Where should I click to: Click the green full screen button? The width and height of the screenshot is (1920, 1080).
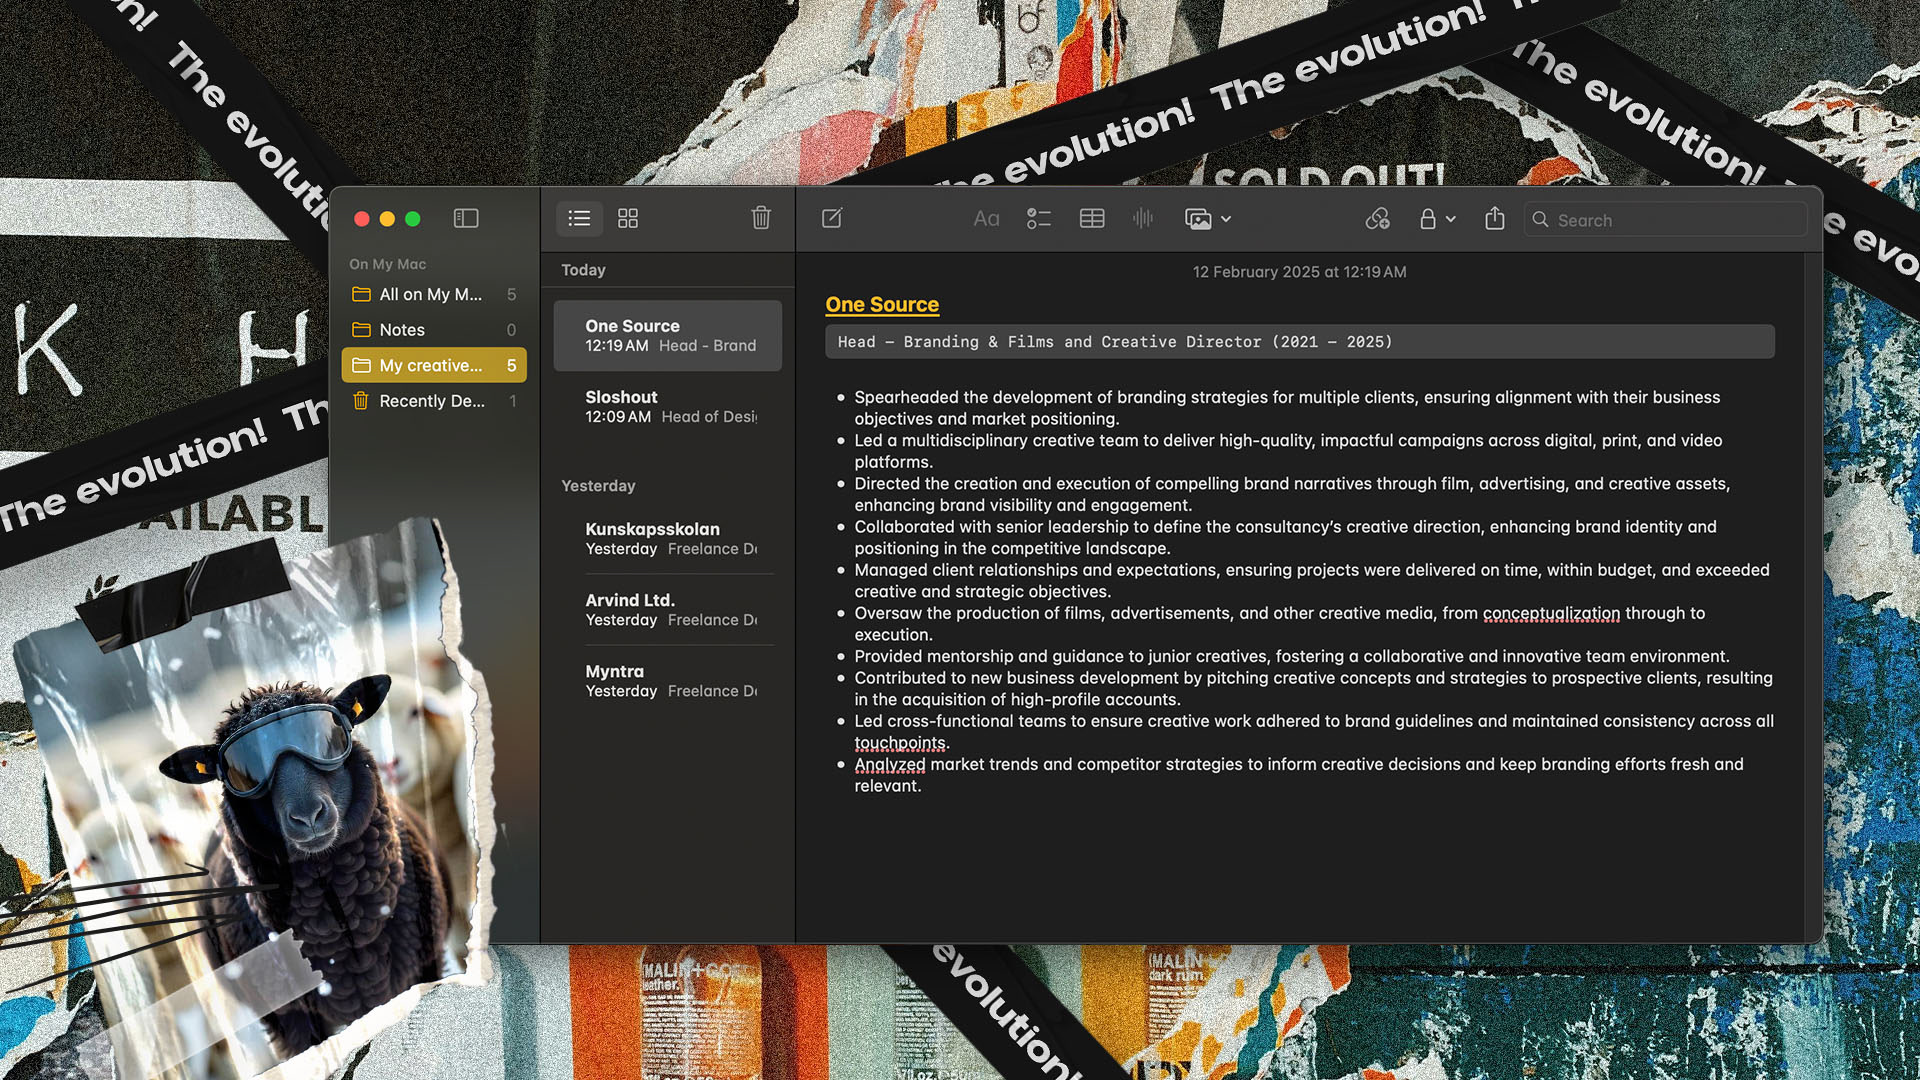tap(413, 219)
